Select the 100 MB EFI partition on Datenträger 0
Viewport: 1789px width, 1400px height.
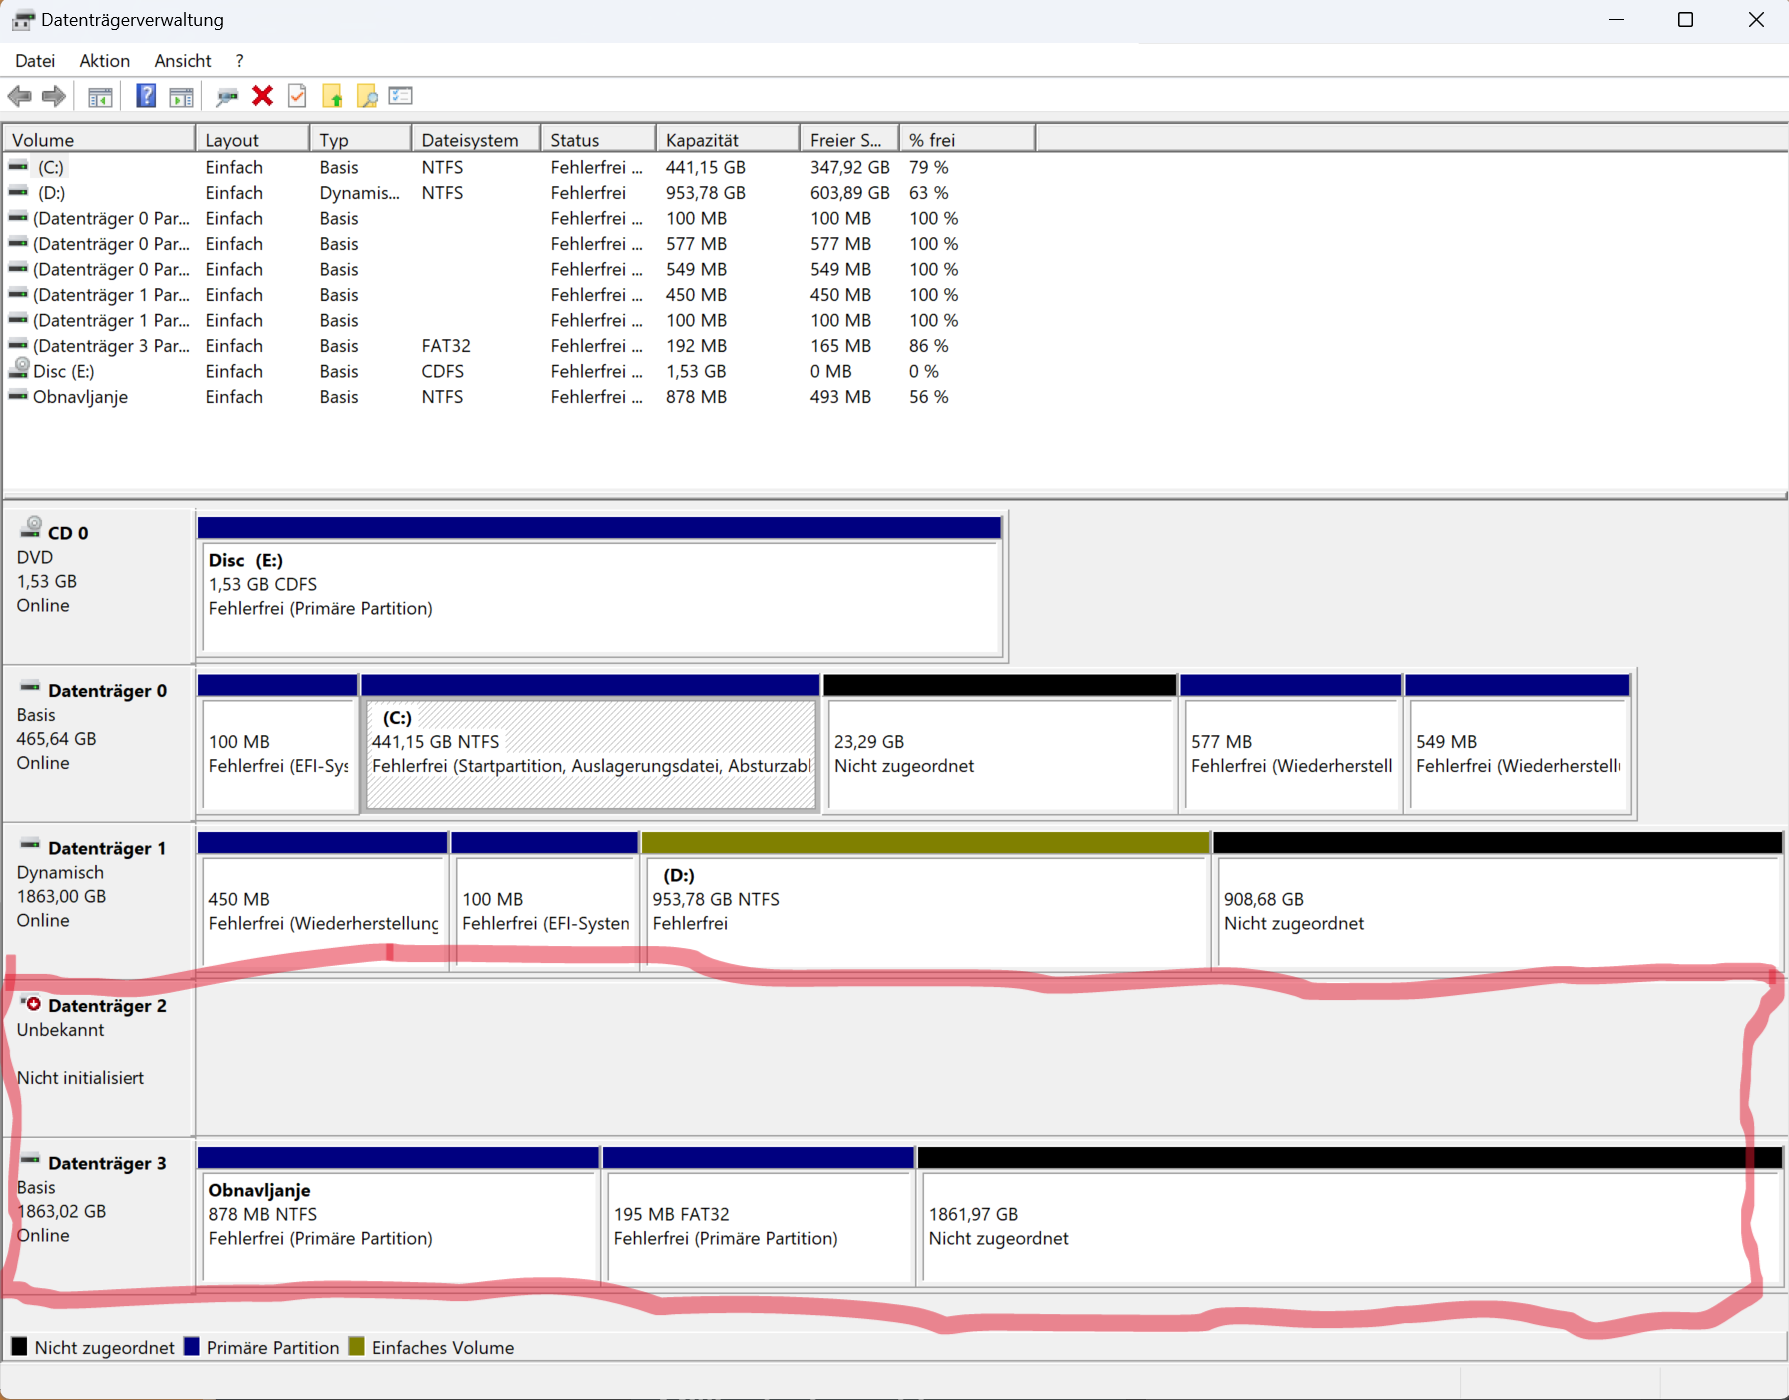(x=278, y=743)
